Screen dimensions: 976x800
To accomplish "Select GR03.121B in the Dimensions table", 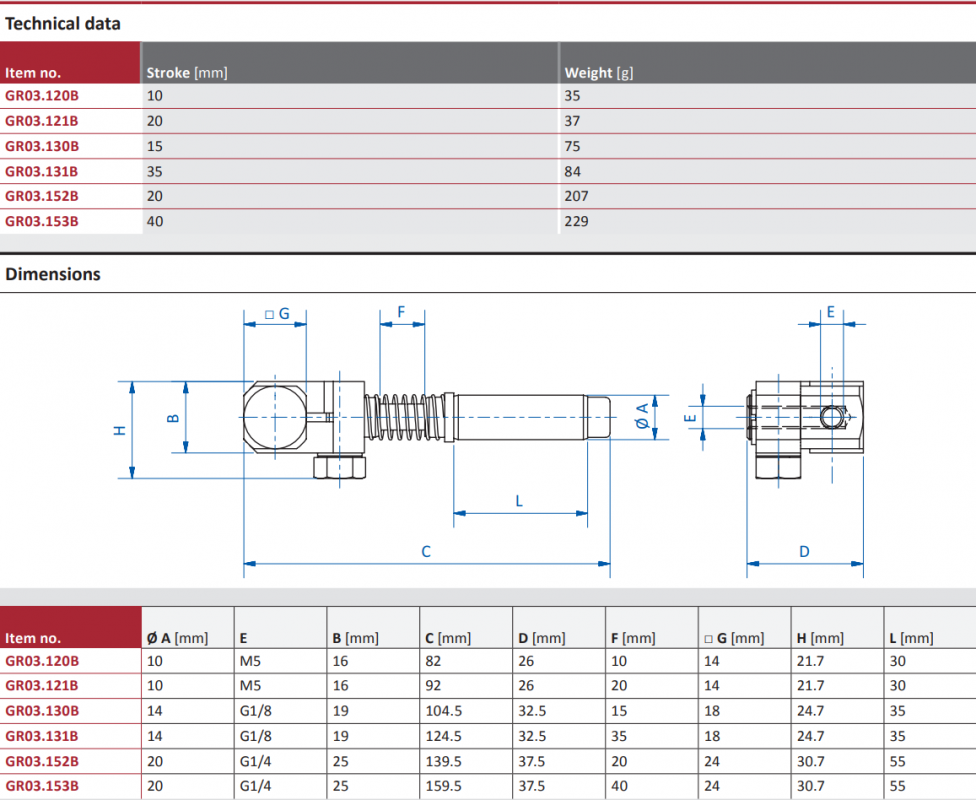I will pos(42,685).
